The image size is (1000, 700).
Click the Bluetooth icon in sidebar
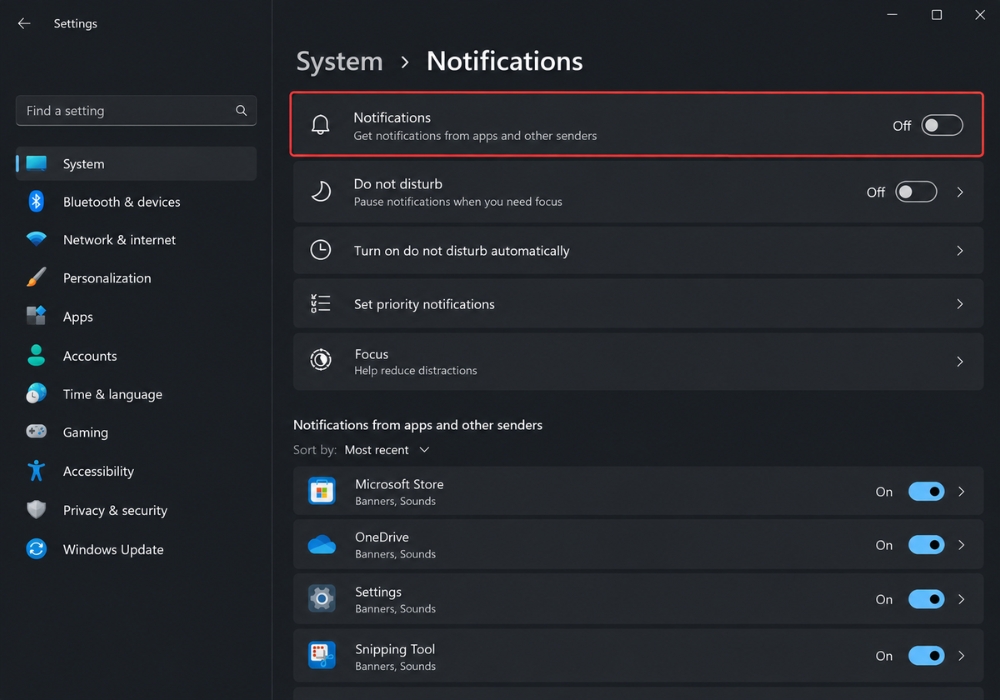pyautogui.click(x=36, y=201)
